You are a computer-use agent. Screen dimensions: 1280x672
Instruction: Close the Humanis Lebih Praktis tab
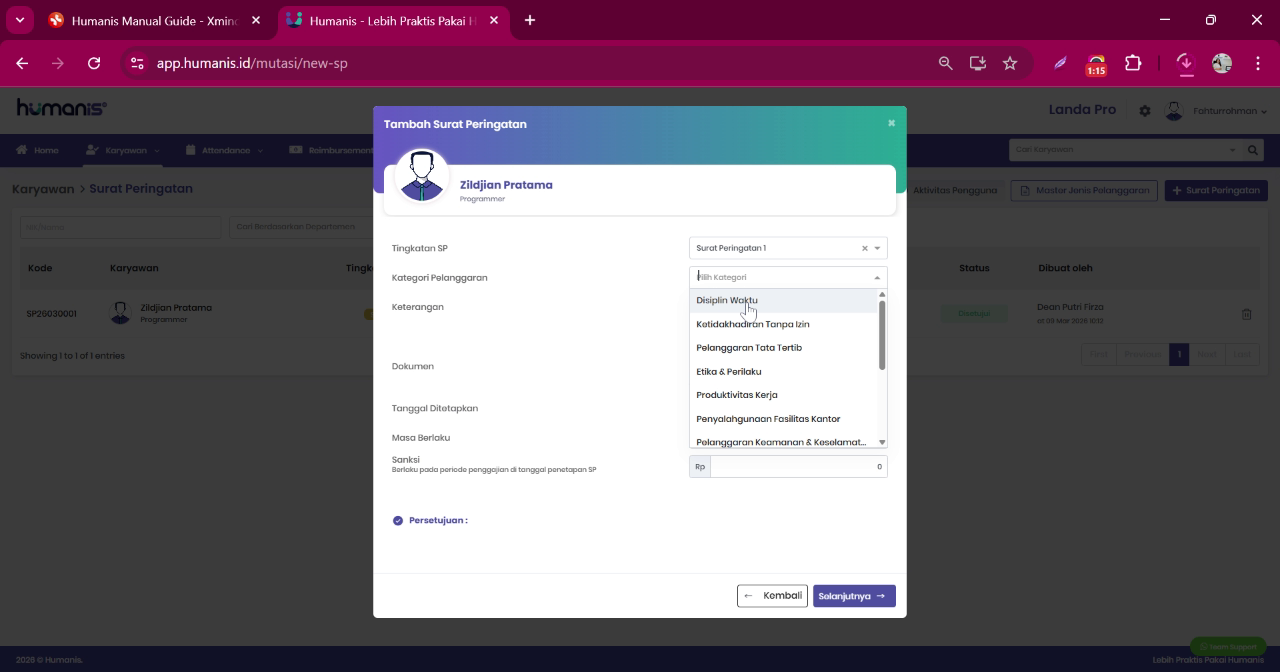(493, 20)
